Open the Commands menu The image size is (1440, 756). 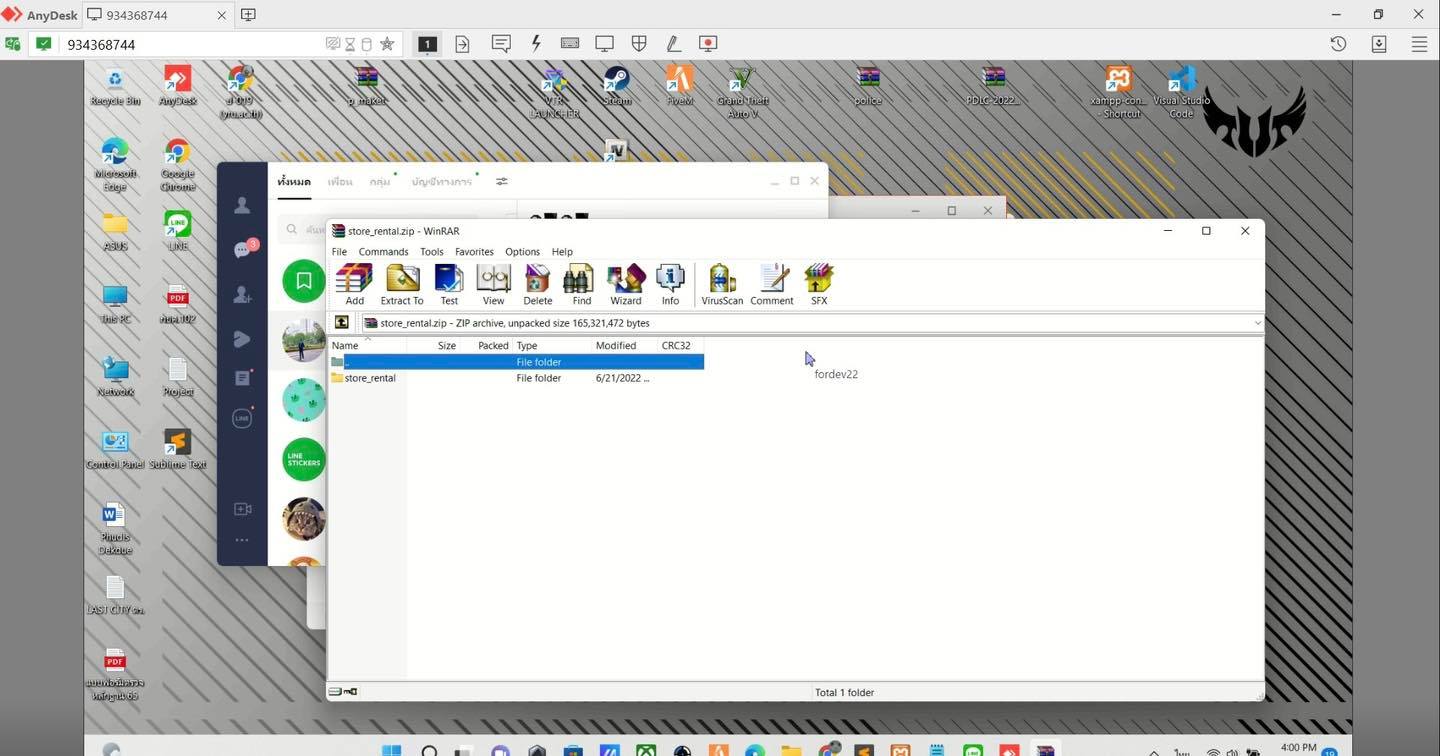pos(383,252)
